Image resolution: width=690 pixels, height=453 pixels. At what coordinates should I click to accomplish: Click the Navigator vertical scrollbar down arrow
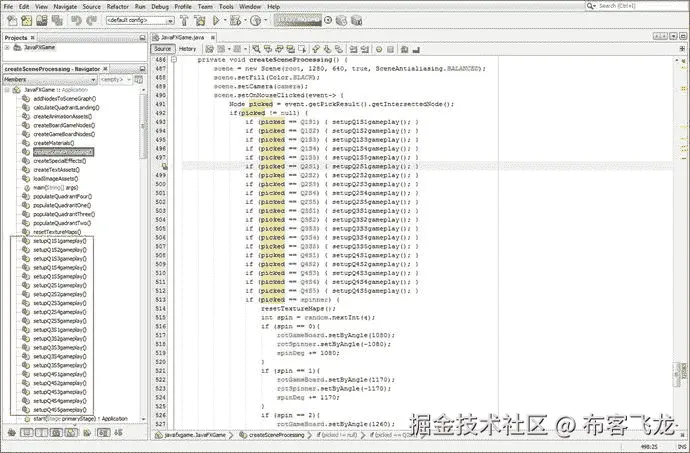pyautogui.click(x=143, y=419)
